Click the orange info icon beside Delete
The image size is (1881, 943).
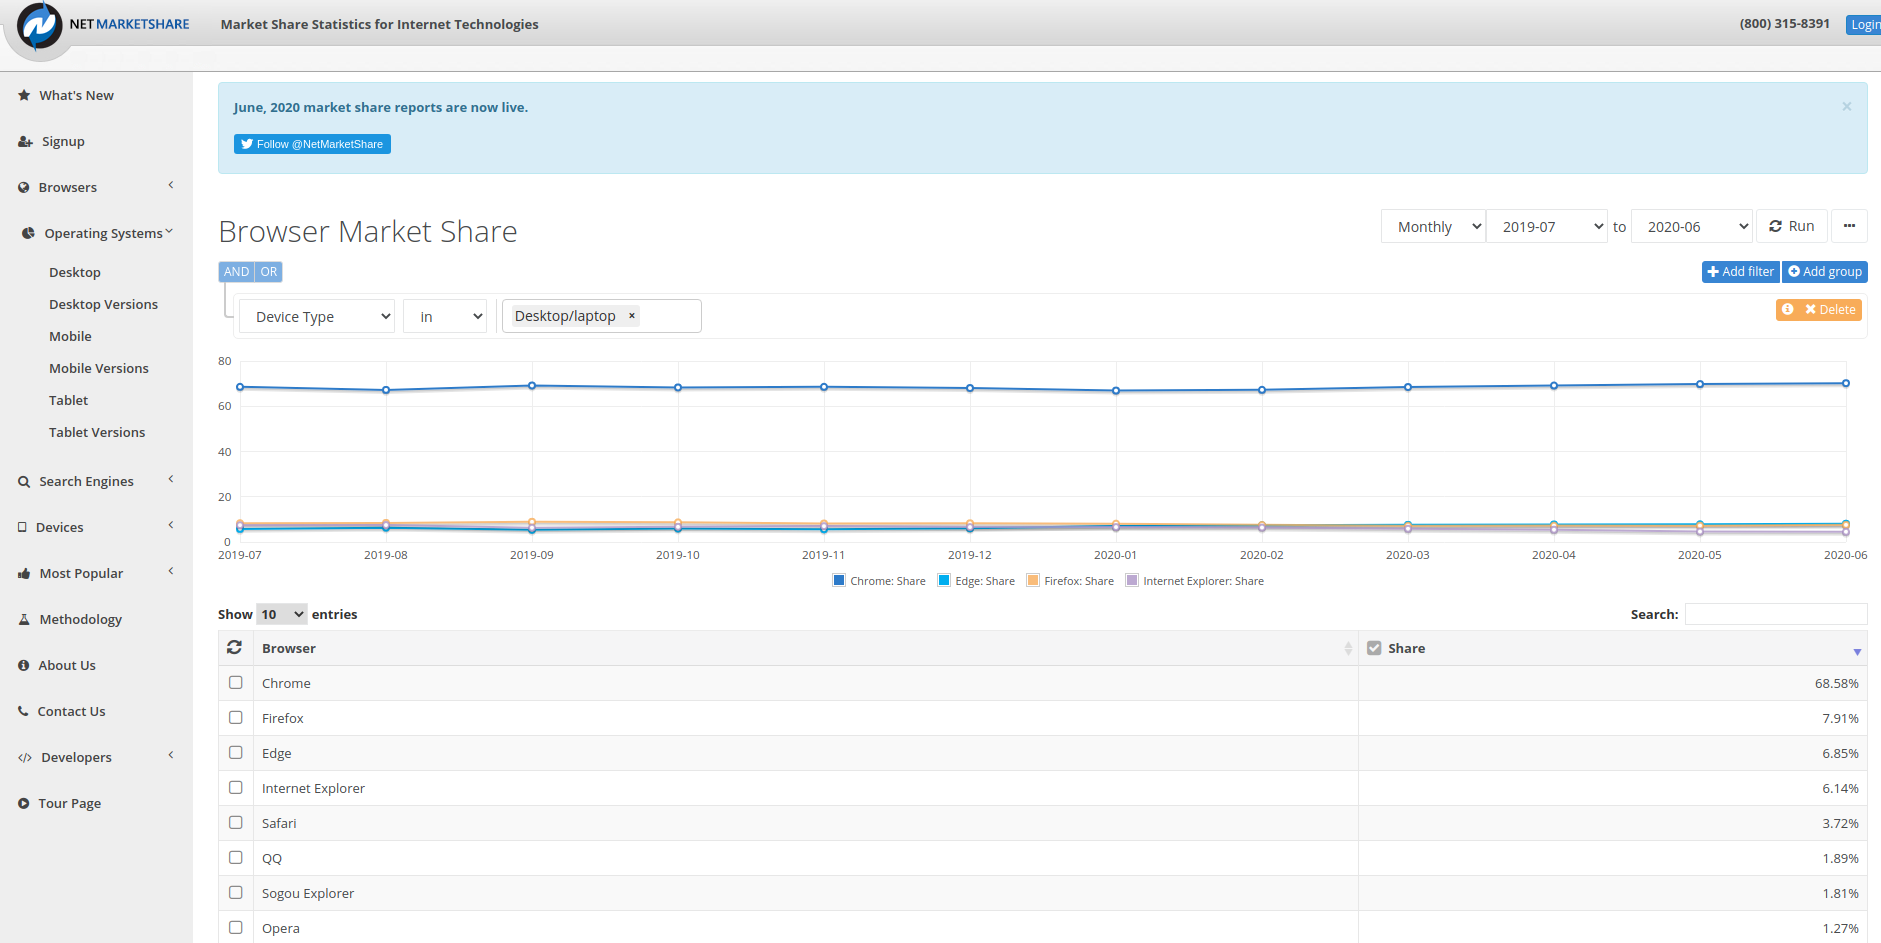click(1788, 310)
